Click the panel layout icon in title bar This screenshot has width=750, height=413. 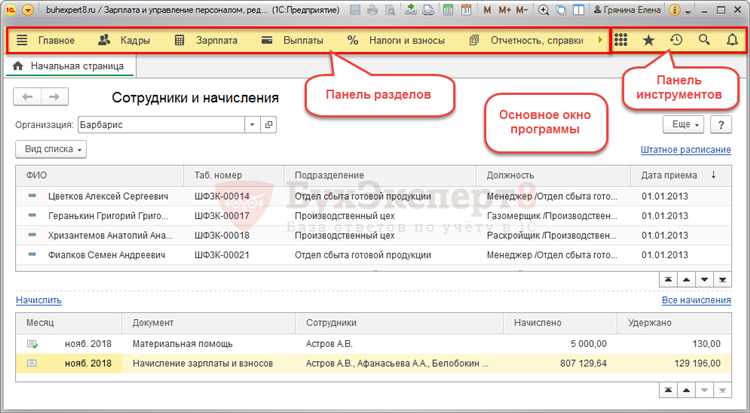(579, 10)
